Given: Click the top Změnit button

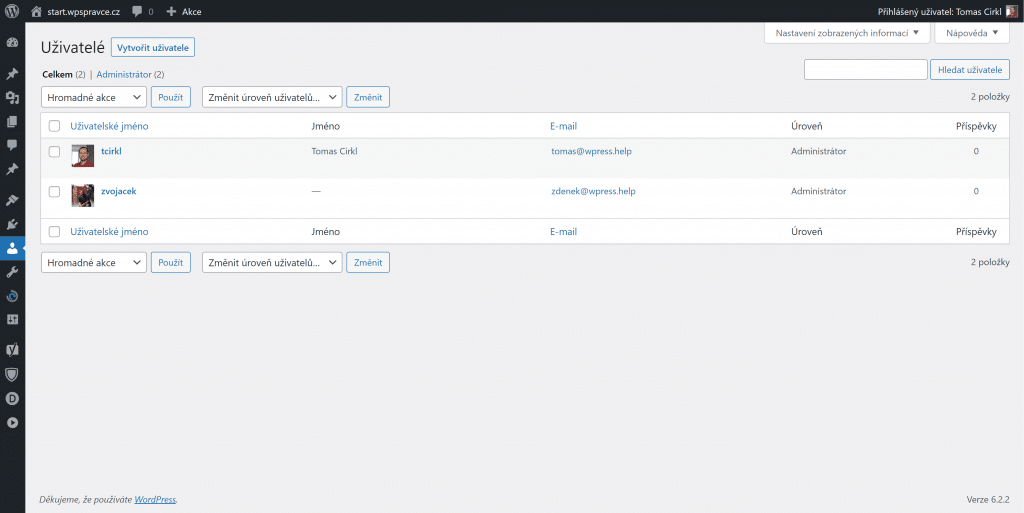Looking at the screenshot, I should (x=368, y=97).
